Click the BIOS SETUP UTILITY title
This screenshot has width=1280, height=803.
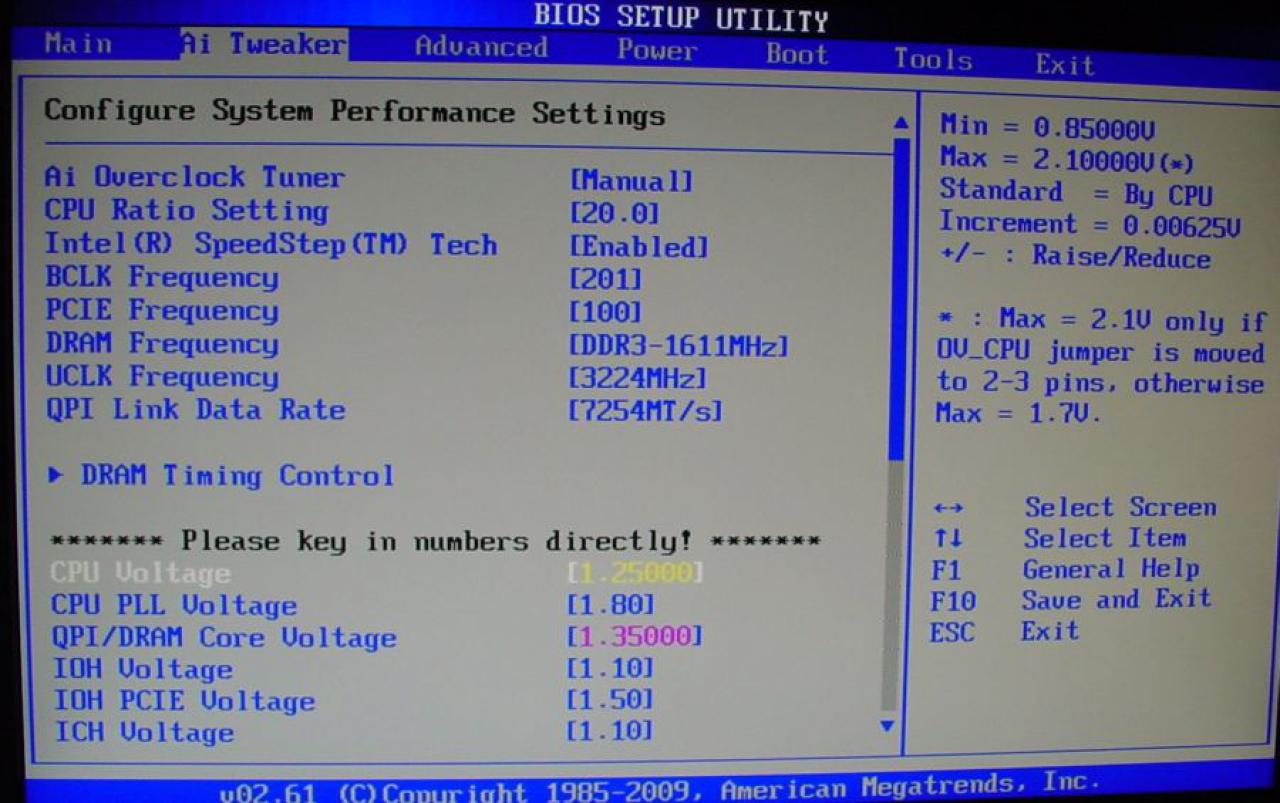681,17
